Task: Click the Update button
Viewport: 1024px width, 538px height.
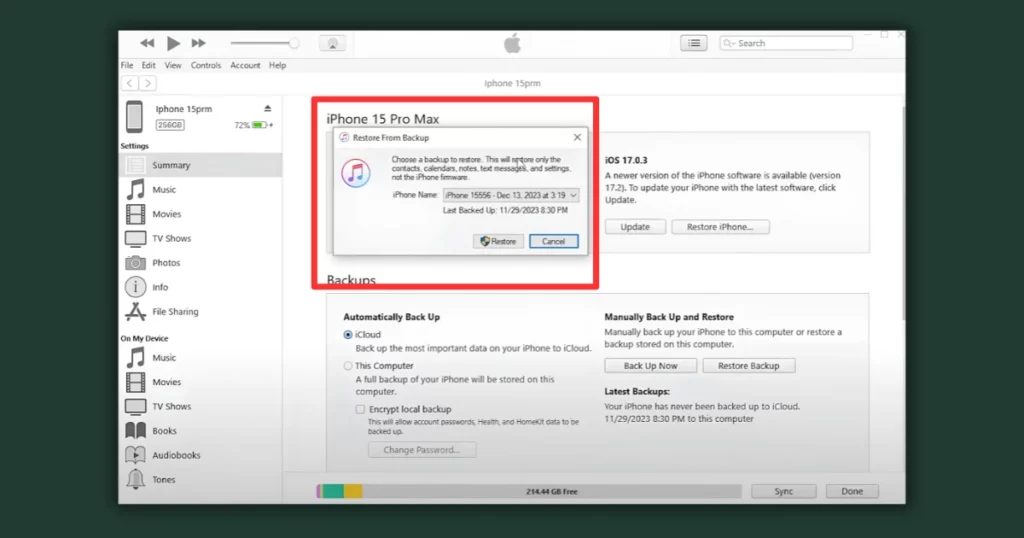Action: tap(635, 227)
